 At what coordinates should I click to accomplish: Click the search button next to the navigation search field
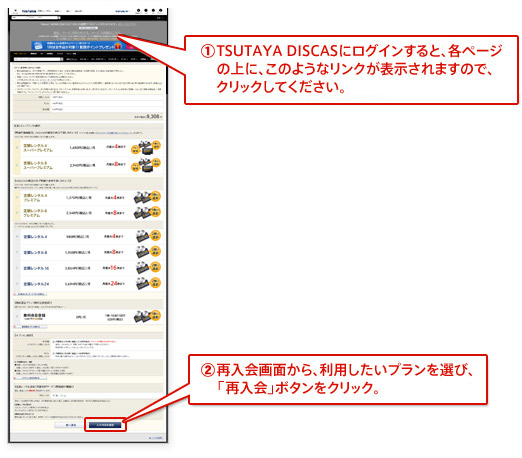[x=62, y=59]
